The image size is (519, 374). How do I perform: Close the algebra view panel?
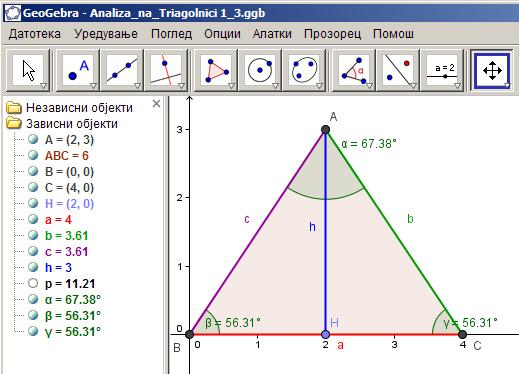coord(156,104)
